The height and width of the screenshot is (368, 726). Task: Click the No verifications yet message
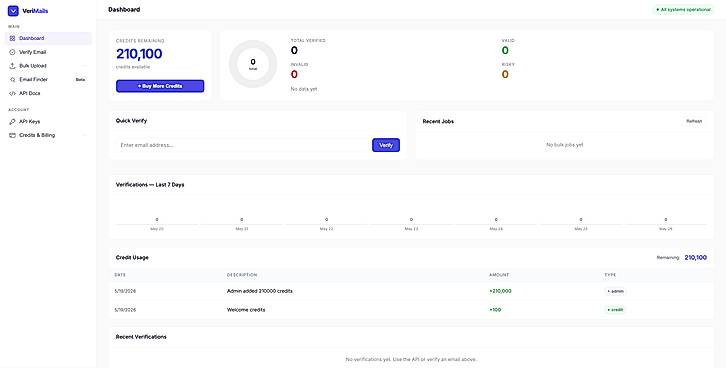411,359
